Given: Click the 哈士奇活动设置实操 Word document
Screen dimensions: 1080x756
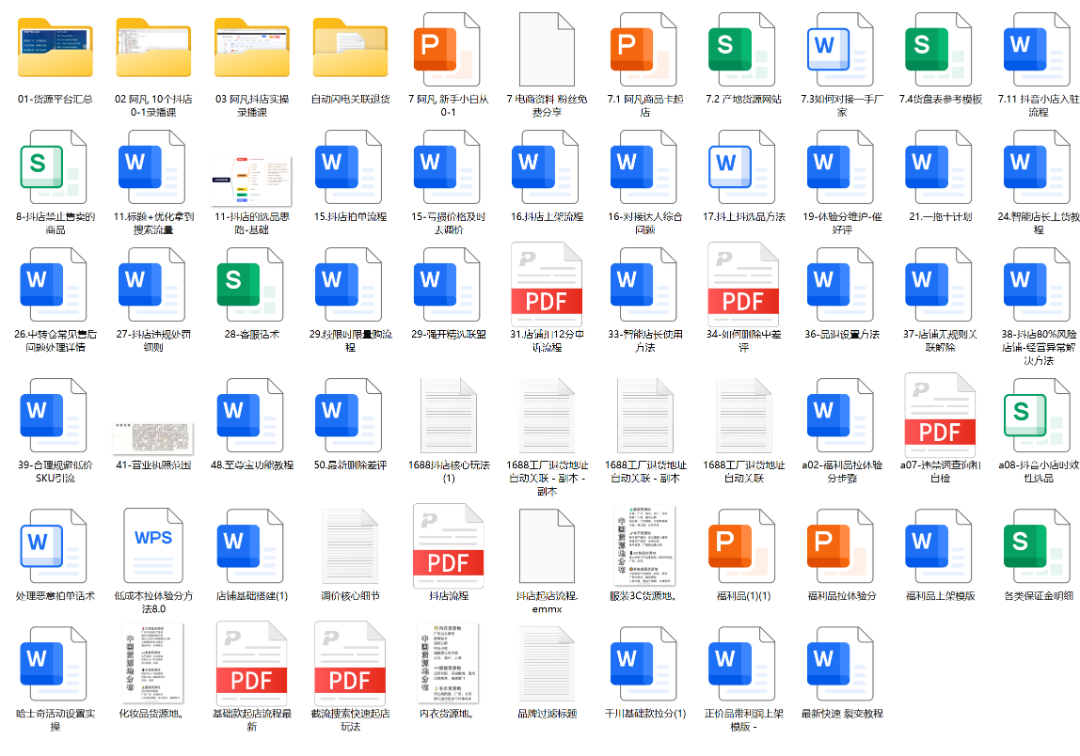Looking at the screenshot, I should (x=55, y=664).
